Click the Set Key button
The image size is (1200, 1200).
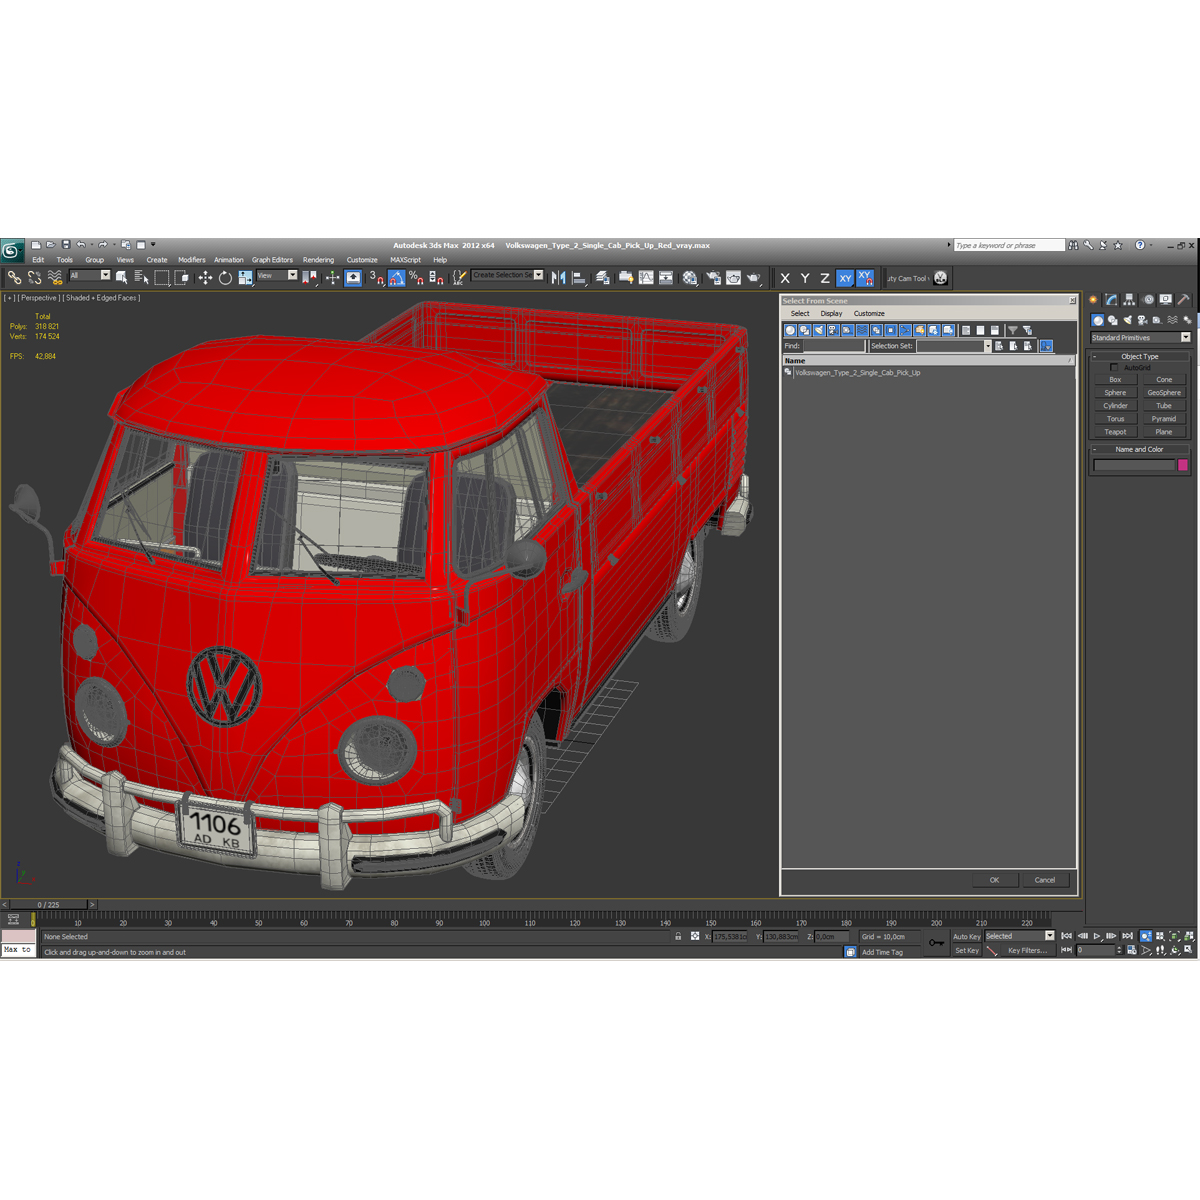click(966, 951)
